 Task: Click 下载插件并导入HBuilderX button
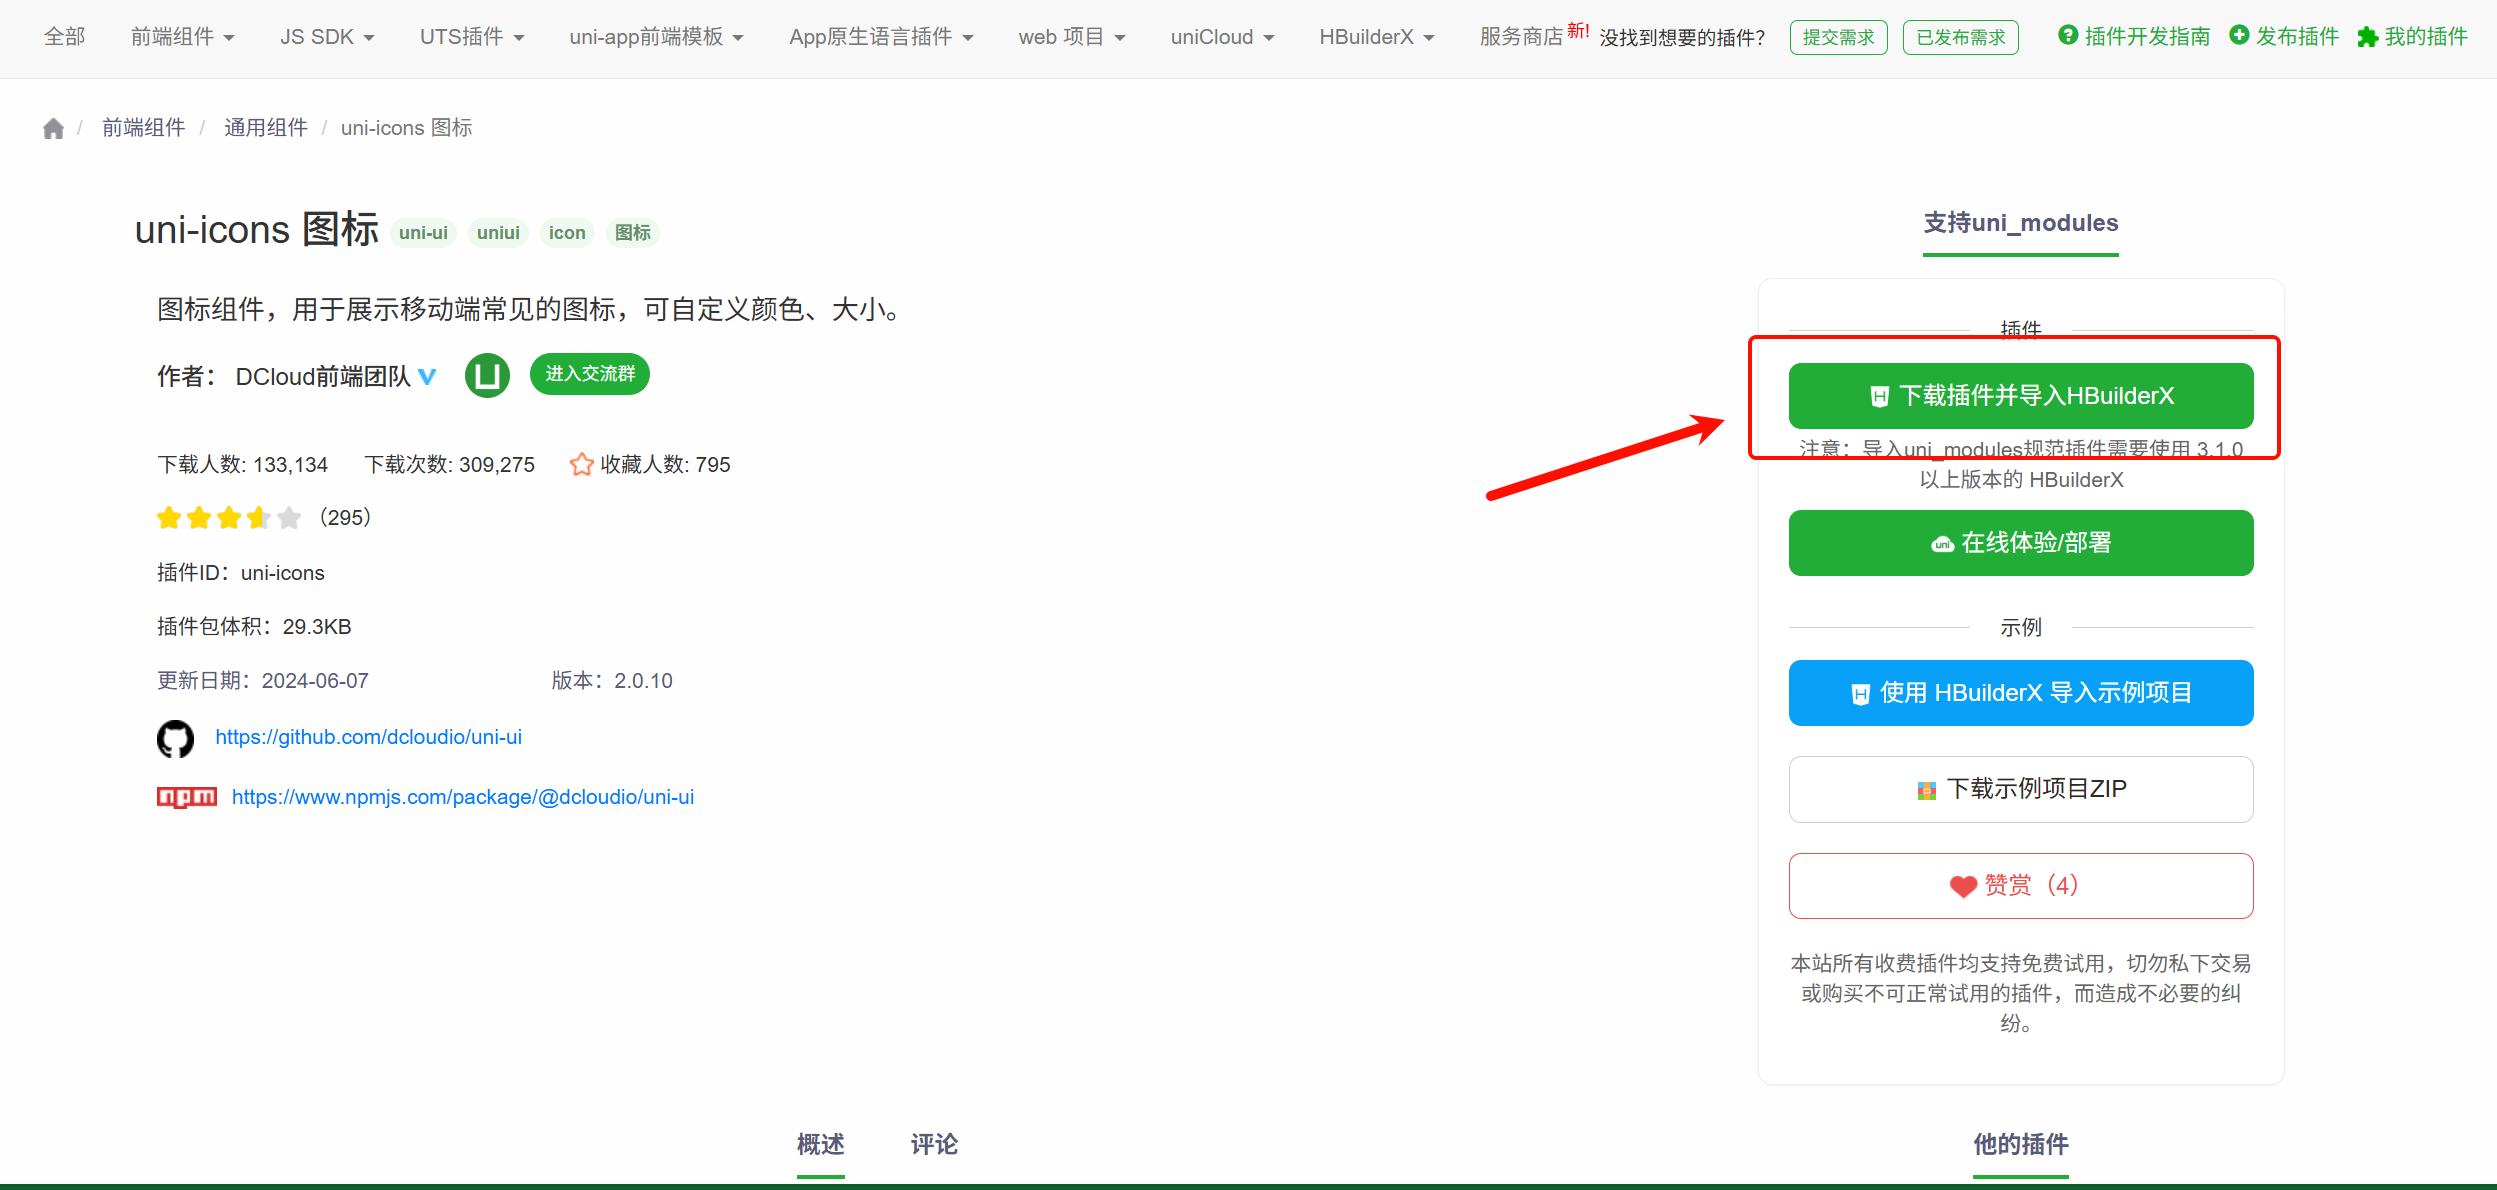click(x=2021, y=396)
